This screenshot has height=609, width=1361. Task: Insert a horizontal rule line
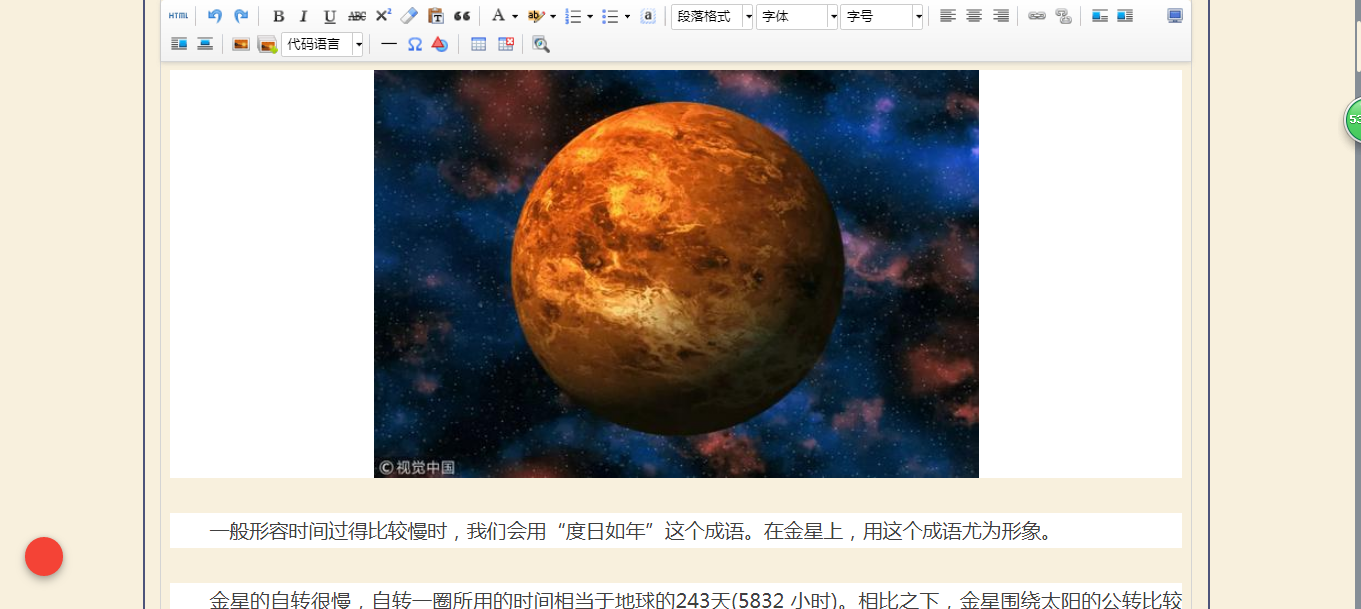click(389, 44)
